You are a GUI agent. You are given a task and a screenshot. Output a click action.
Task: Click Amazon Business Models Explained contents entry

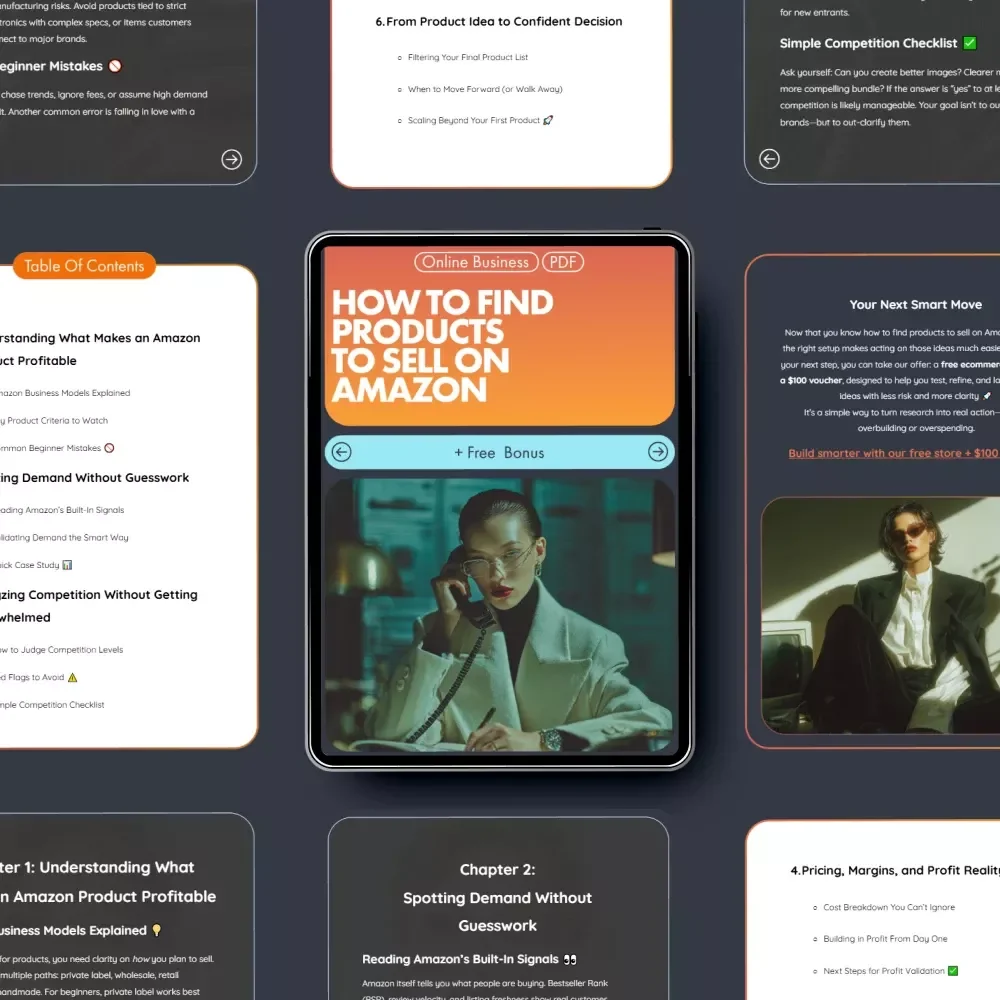(x=65, y=393)
